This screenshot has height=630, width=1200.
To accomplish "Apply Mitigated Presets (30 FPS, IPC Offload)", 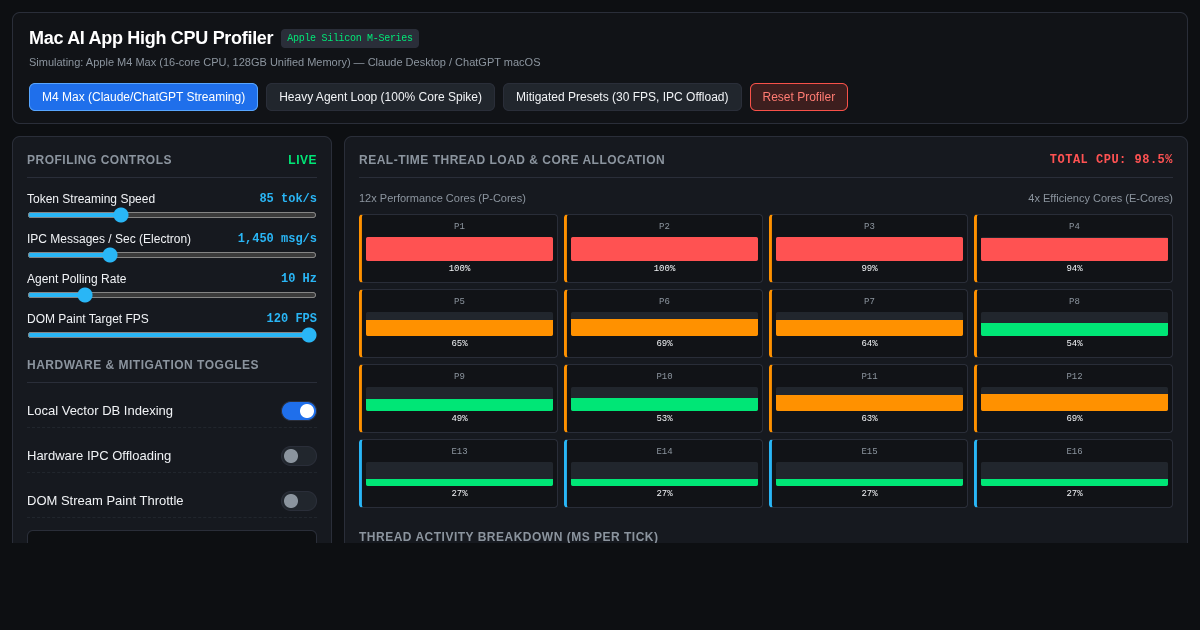I will [x=622, y=97].
